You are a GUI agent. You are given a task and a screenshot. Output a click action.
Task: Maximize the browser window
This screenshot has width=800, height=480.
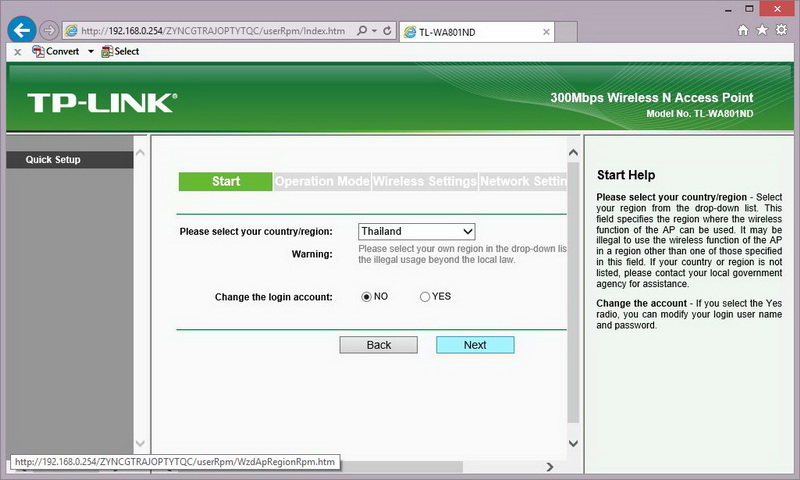pos(749,9)
